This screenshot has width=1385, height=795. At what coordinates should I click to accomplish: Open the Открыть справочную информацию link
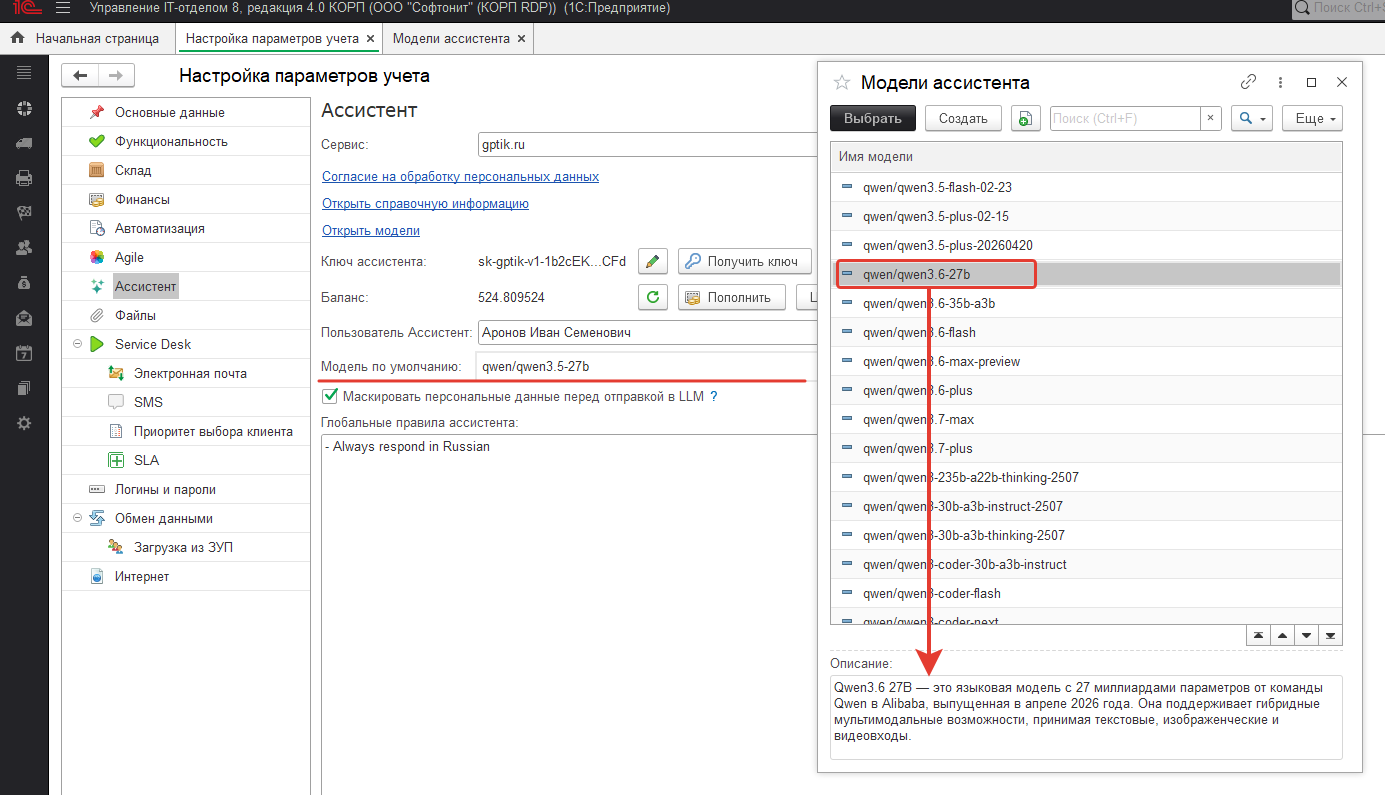(425, 203)
